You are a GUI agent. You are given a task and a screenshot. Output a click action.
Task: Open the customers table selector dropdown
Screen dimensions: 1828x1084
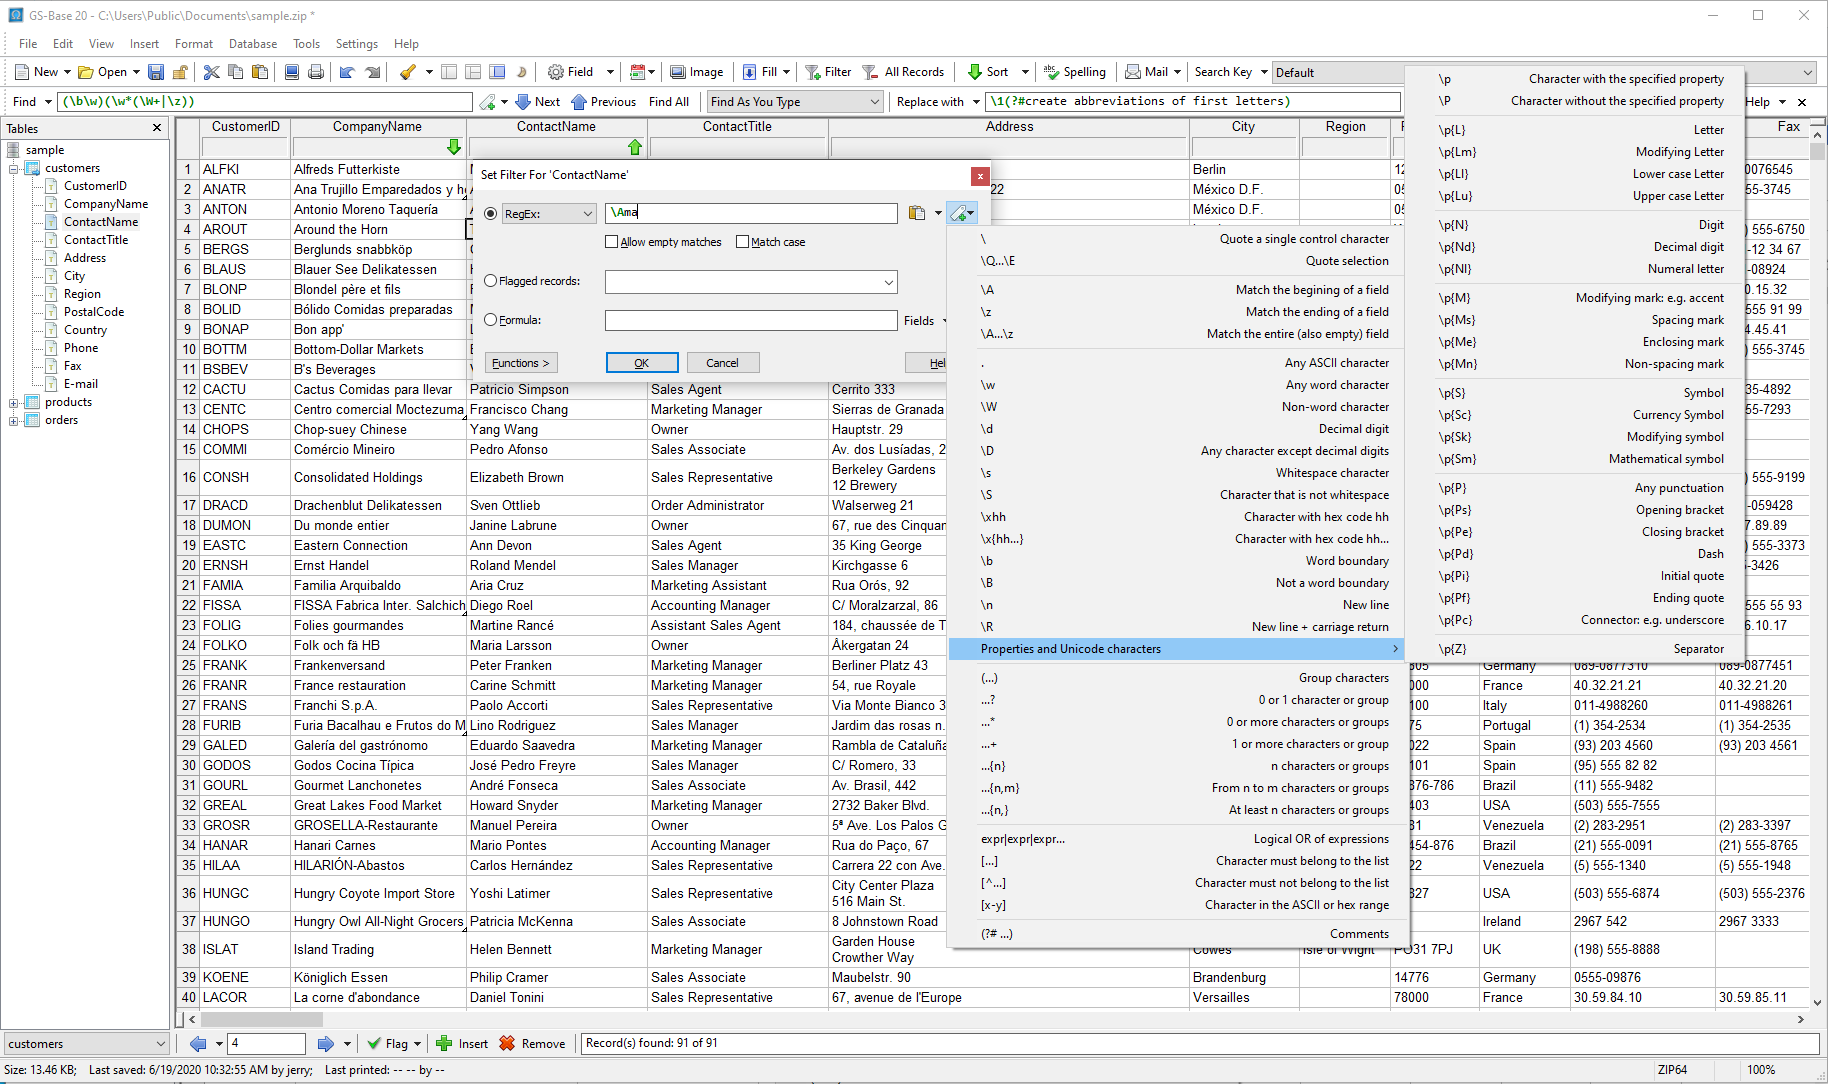[87, 1043]
